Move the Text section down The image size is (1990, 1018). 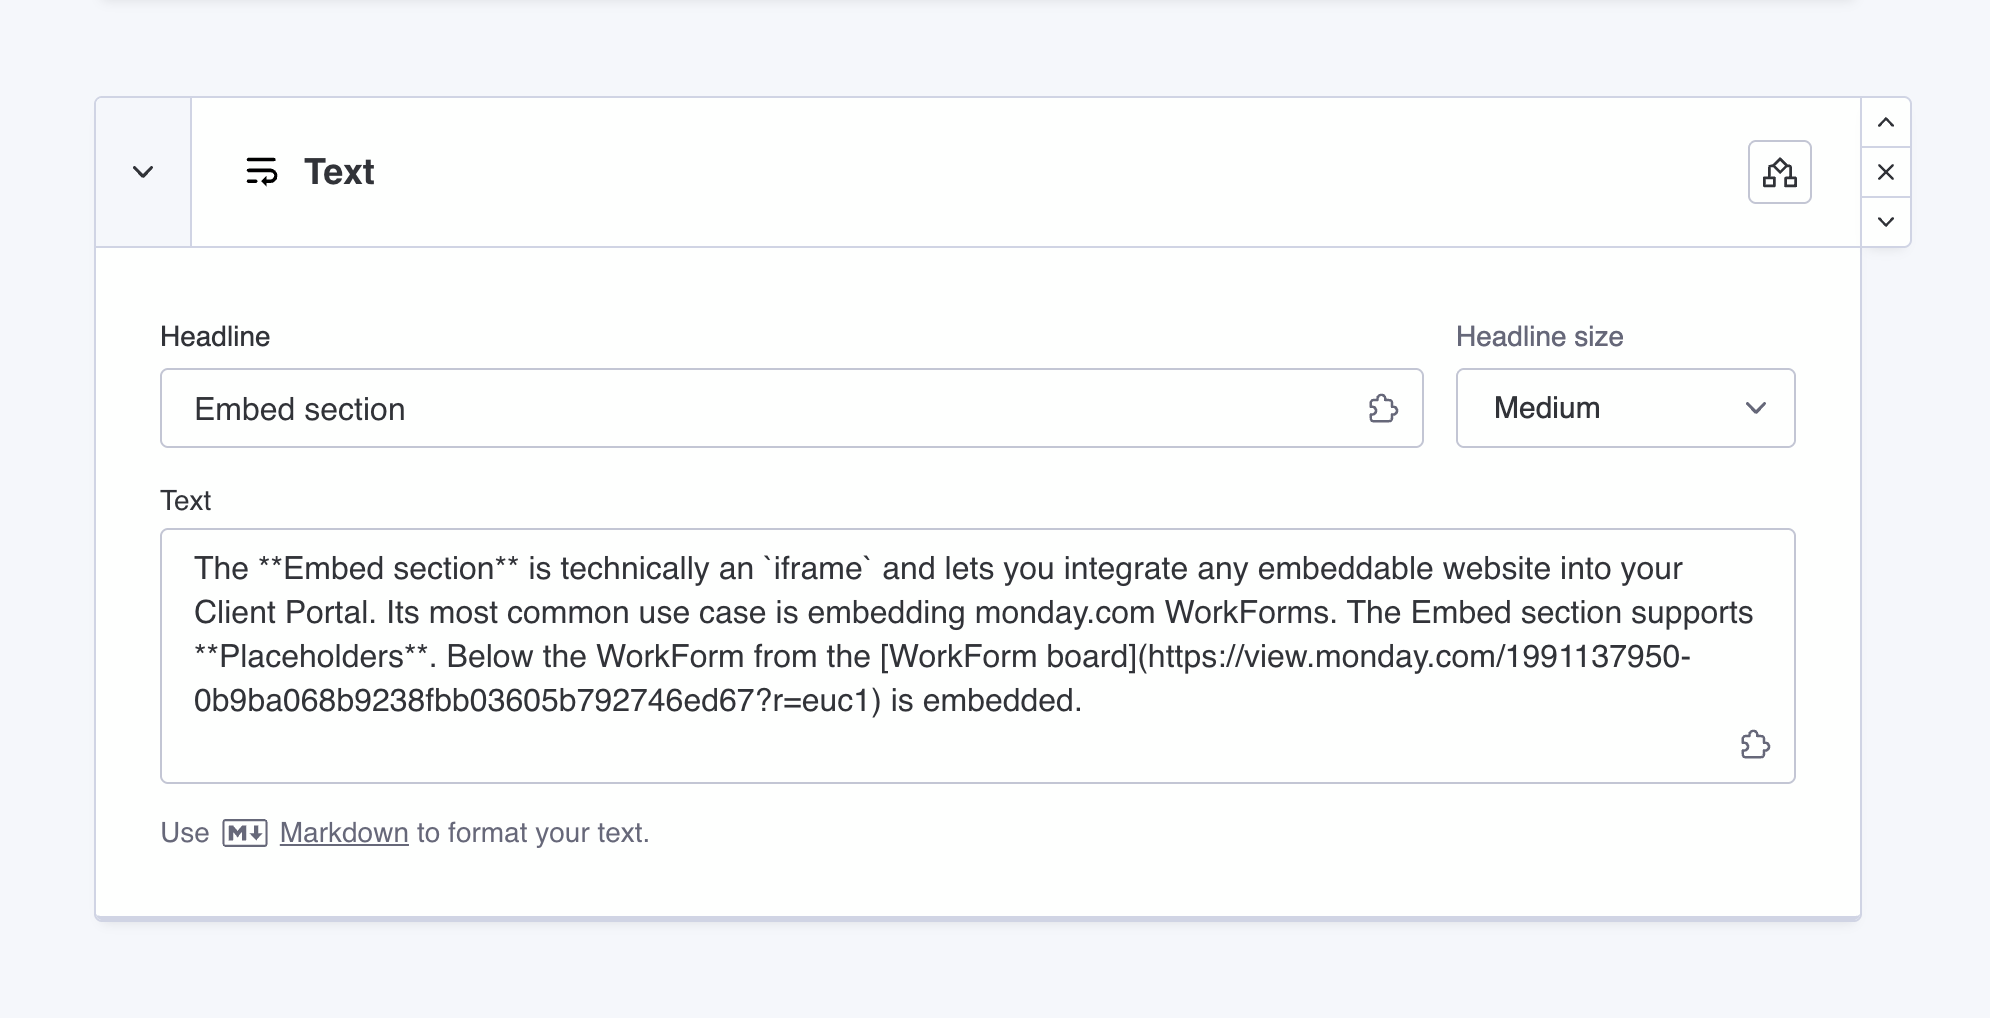tap(1886, 221)
